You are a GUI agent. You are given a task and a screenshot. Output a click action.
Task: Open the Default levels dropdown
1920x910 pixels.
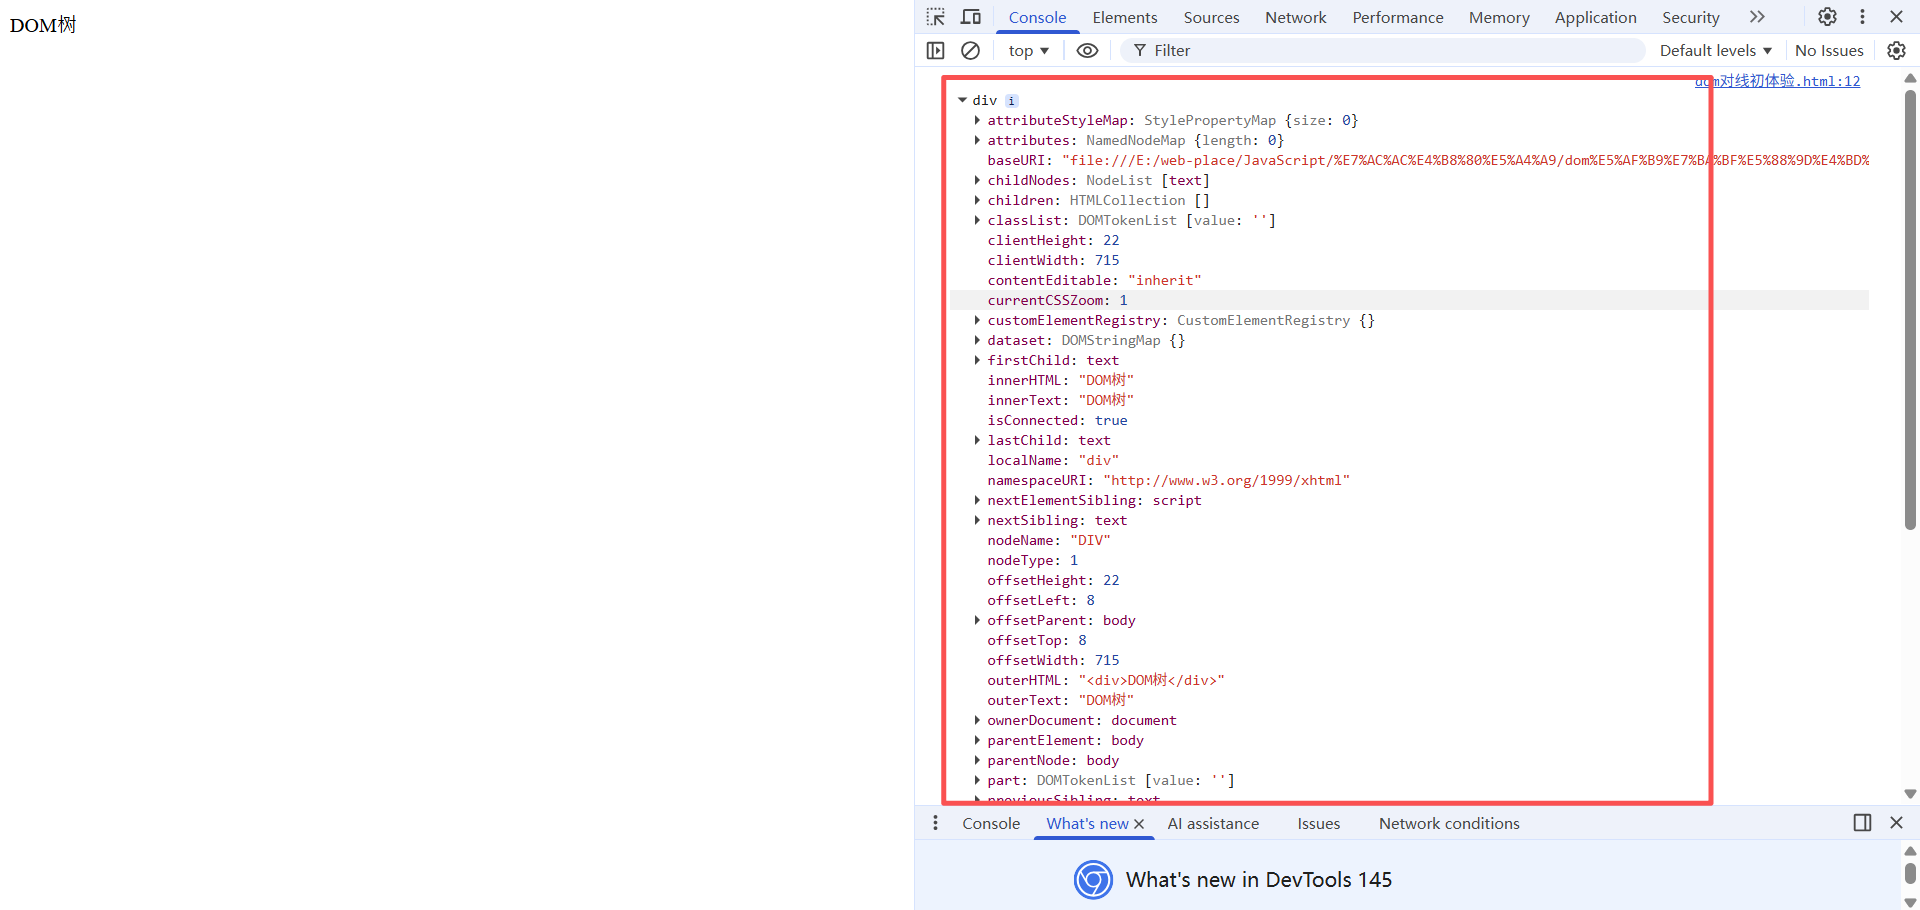[x=1715, y=50]
